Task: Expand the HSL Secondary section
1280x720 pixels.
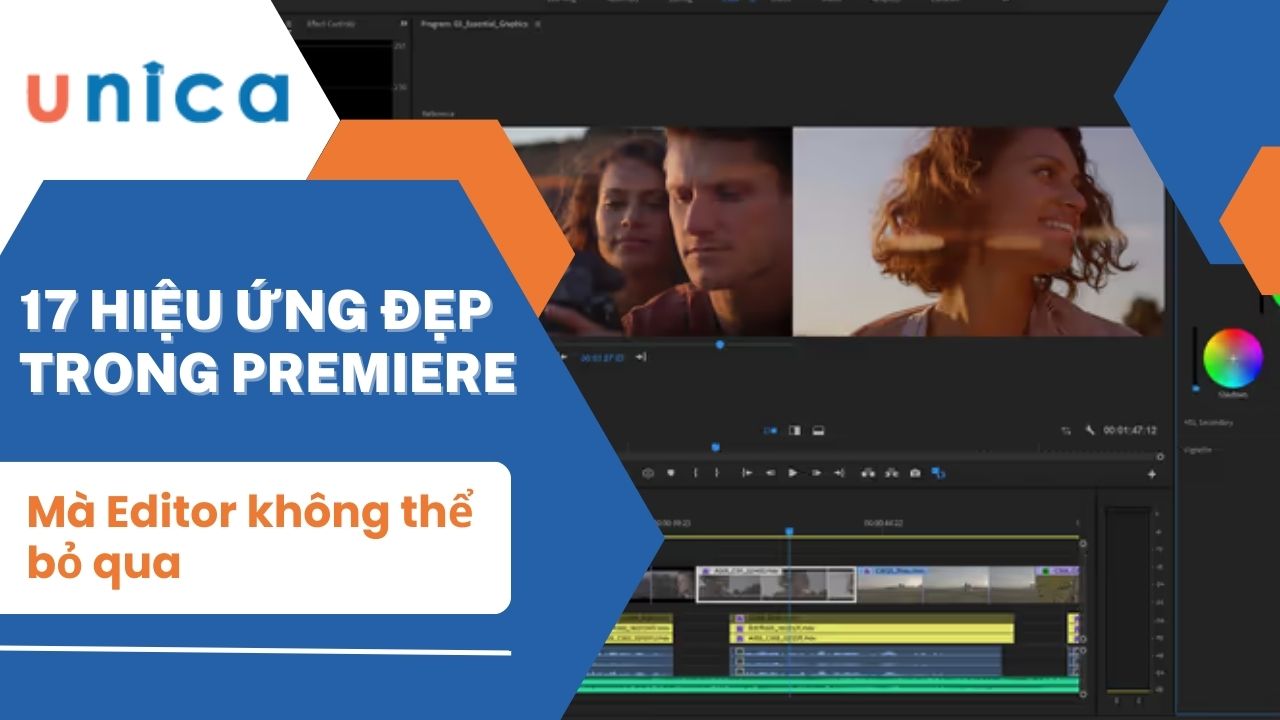Action: tap(1208, 422)
